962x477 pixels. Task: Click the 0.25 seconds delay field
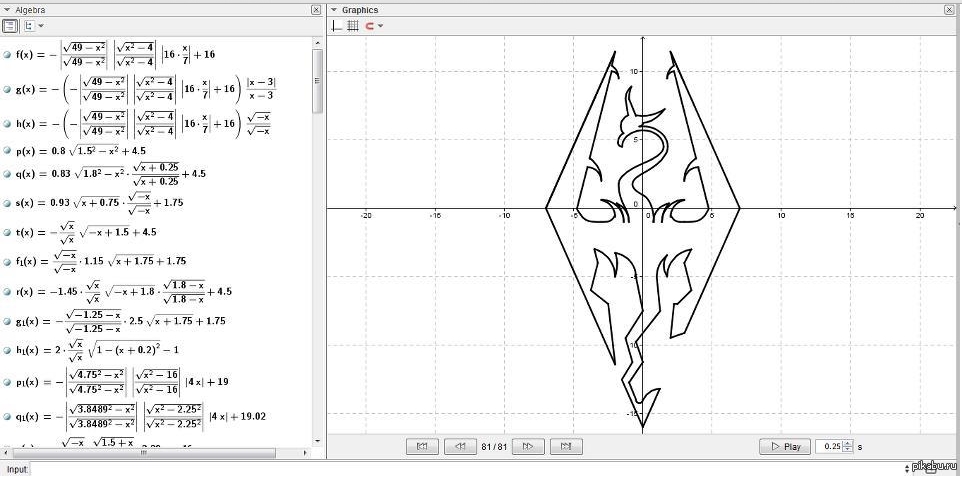(x=829, y=447)
